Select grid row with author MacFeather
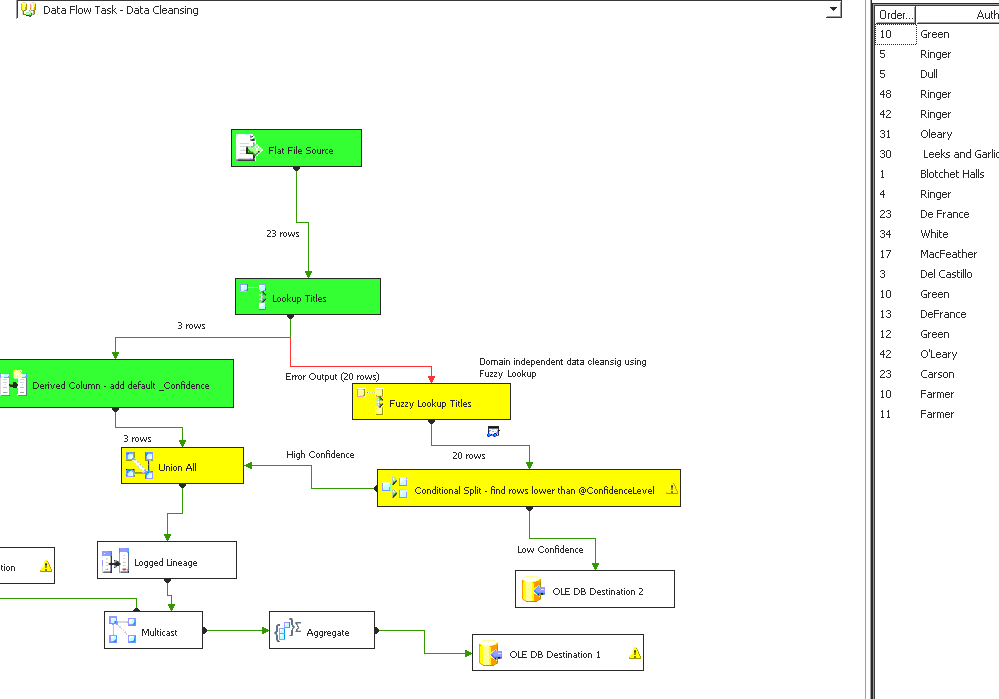This screenshot has height=699, width=999. point(937,254)
